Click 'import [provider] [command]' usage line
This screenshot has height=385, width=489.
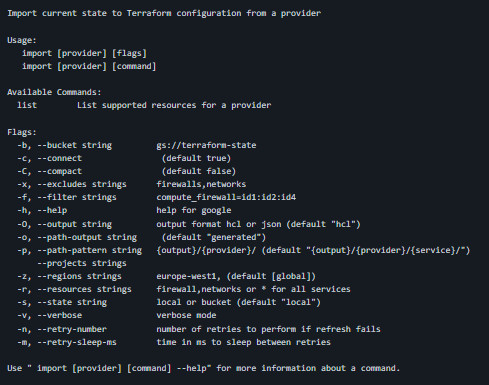point(89,66)
